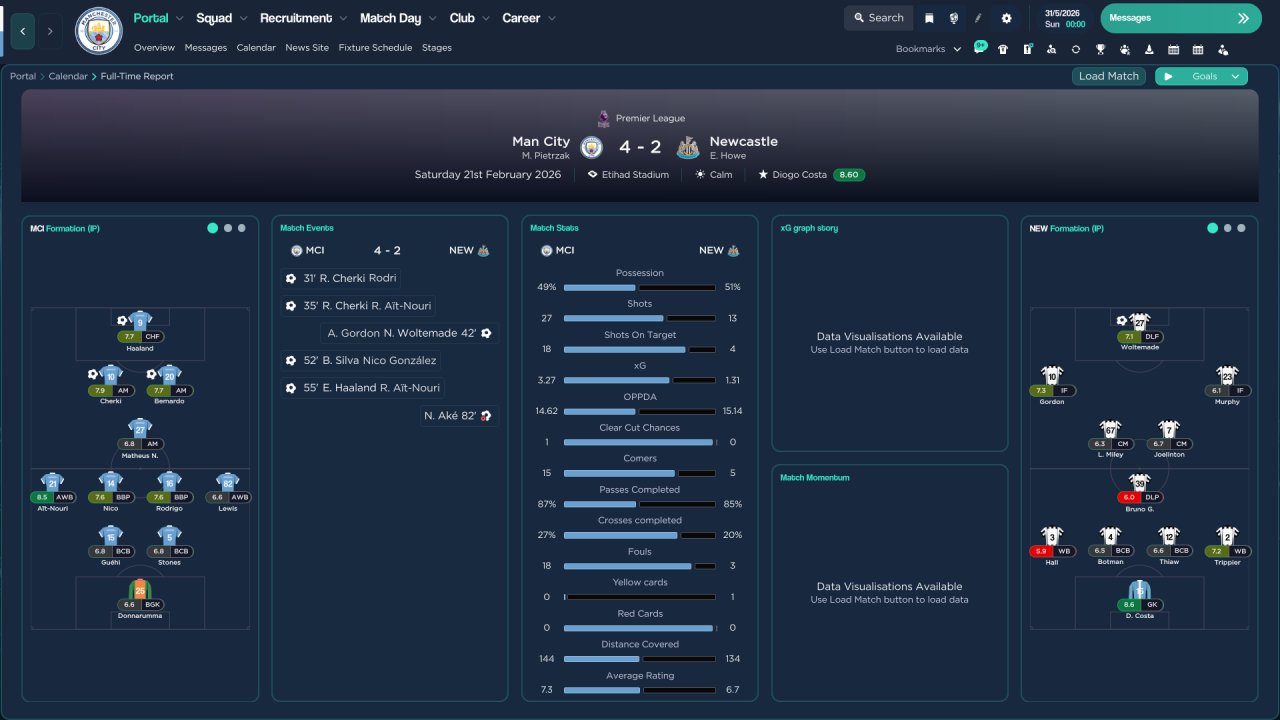Screen dimensions: 1280x720
Task: Click the stadium icon beside Etihad Stadium
Action: click(x=593, y=174)
